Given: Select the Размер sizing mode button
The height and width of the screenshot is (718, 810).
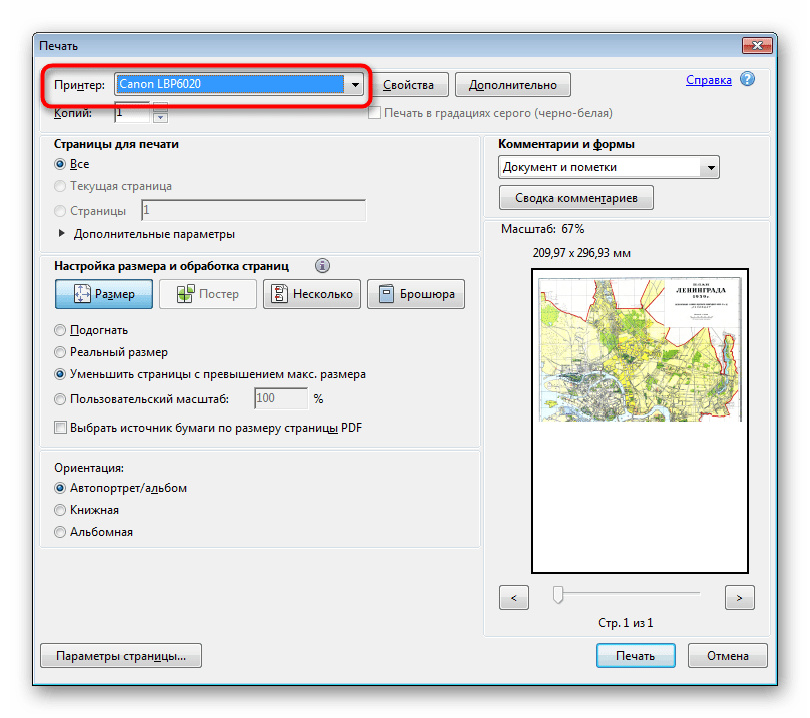Looking at the screenshot, I should click(x=104, y=294).
